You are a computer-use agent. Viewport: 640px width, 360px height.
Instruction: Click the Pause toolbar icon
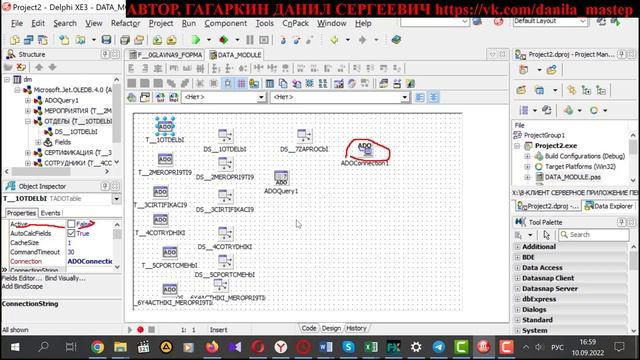point(250,40)
